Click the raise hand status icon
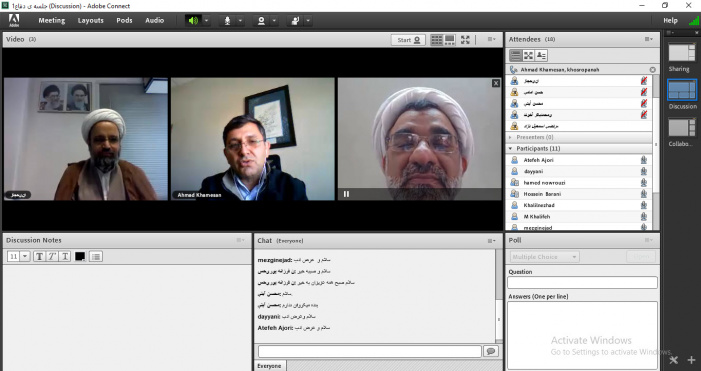Screen dimensions: 701x371 (x=295, y=21)
